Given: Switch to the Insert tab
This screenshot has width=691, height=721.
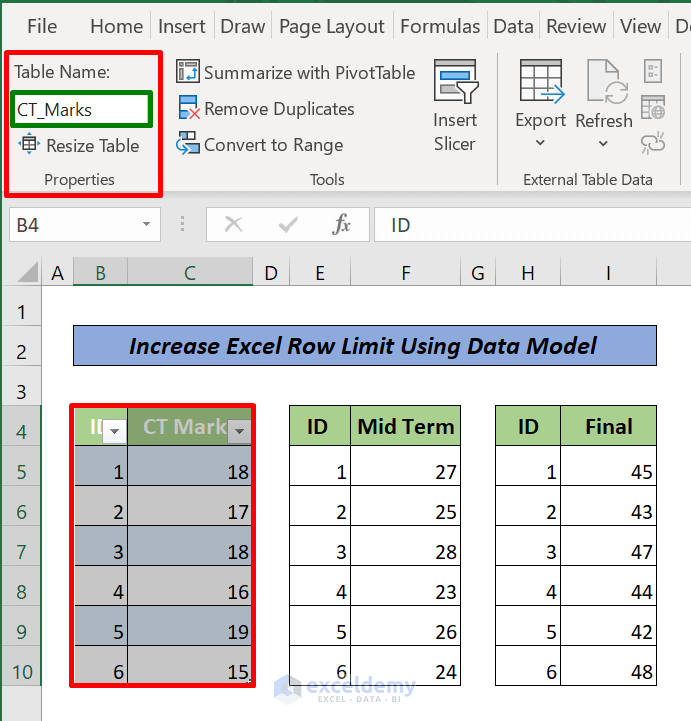Looking at the screenshot, I should tap(182, 26).
